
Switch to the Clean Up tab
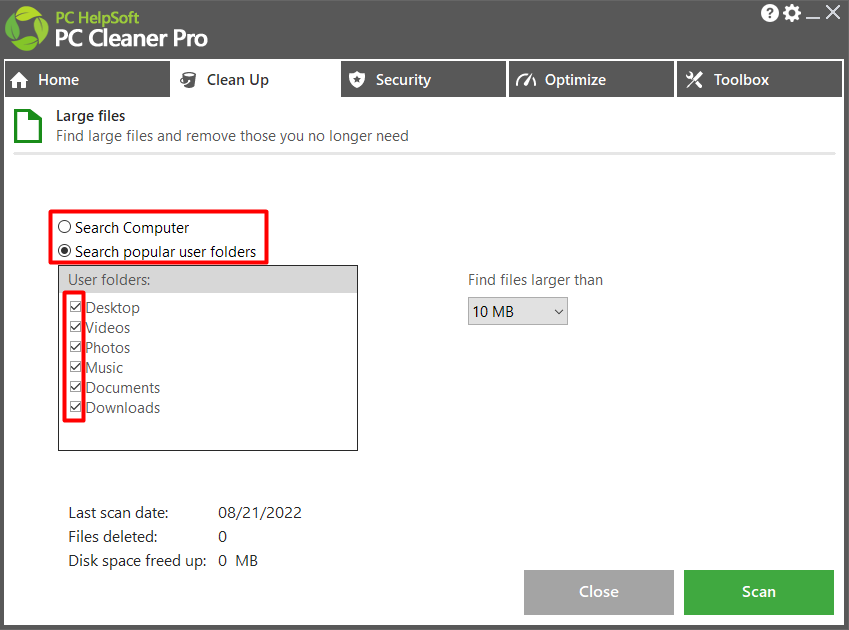[x=255, y=80]
